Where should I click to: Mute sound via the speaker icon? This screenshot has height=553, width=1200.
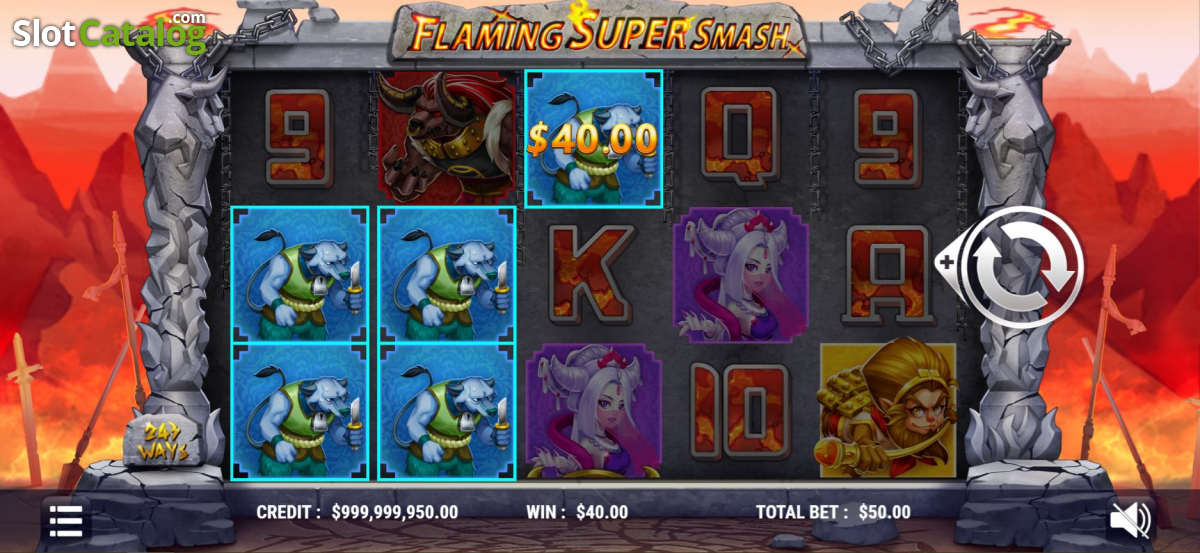click(x=1131, y=520)
